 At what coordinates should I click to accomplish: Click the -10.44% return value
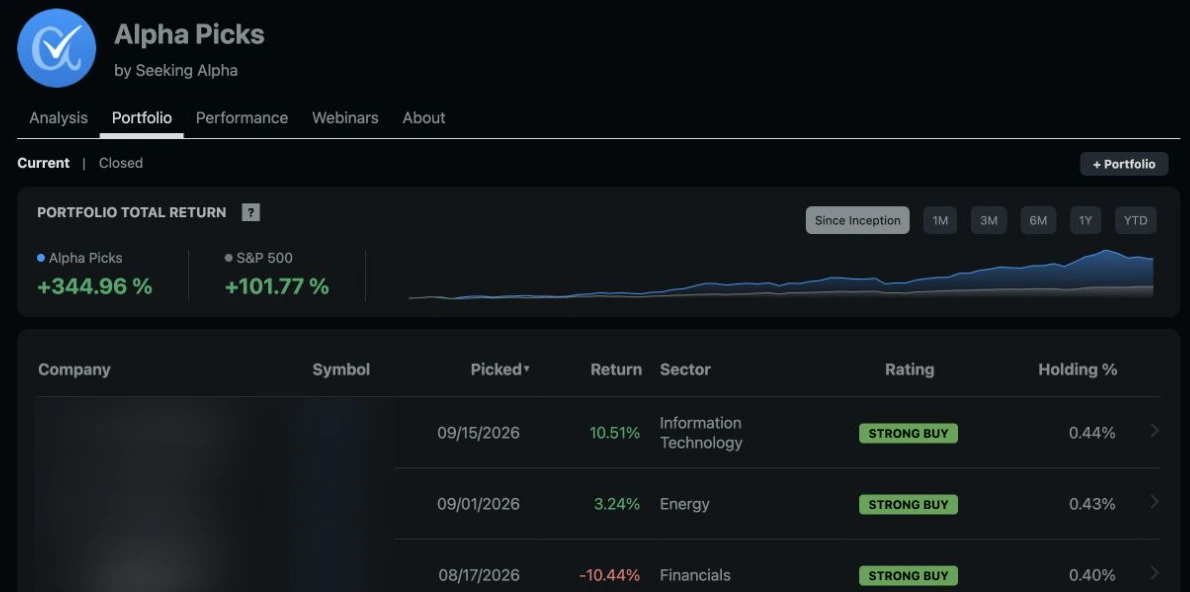click(609, 575)
